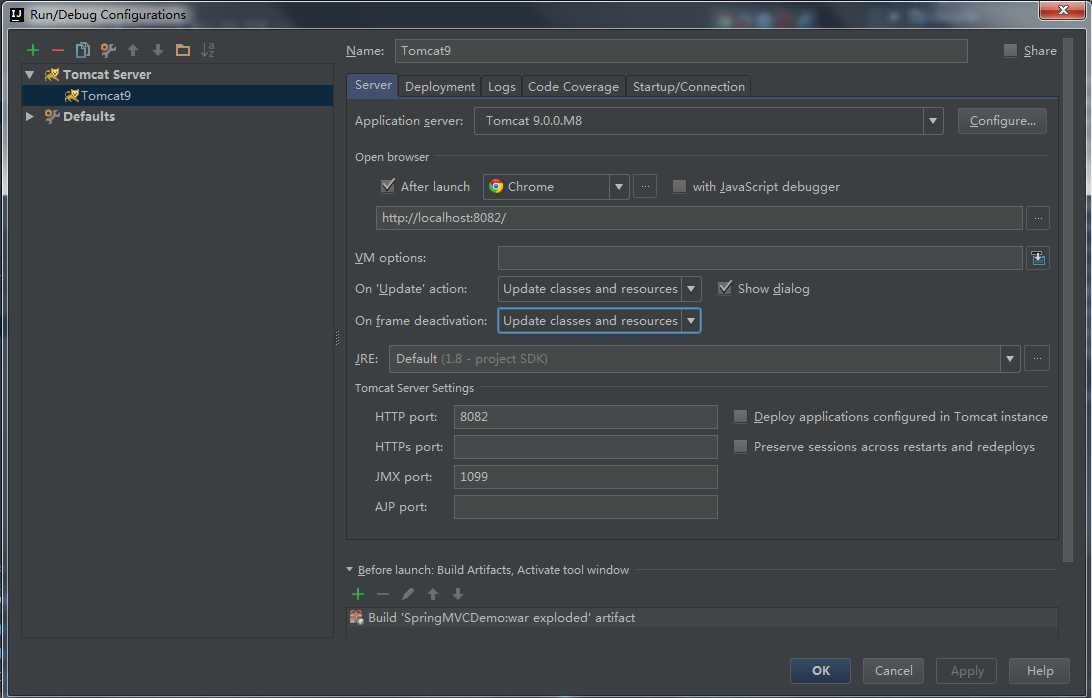Remove selected configuration with red minus
Image resolution: width=1092 pixels, height=698 pixels.
[58, 50]
